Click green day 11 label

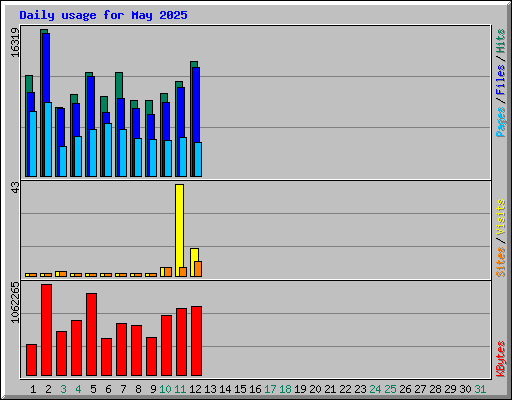pos(180,389)
